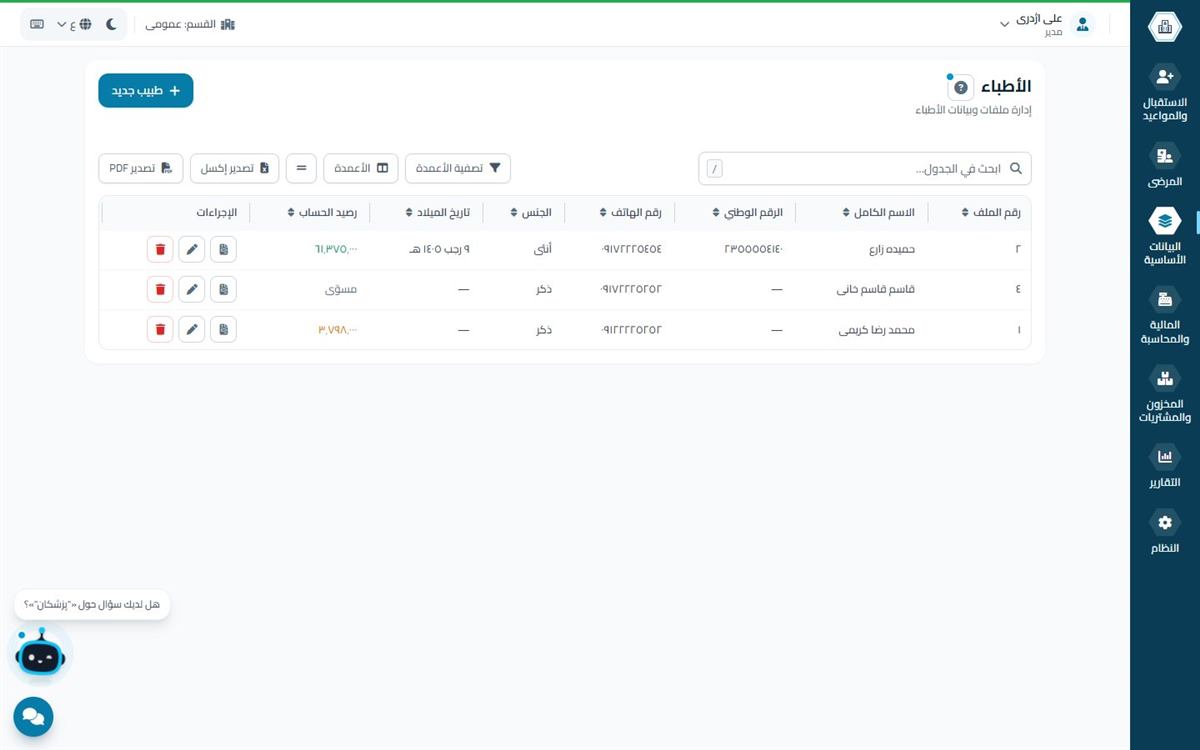Focus the ابحث في الجدول search field
The height and width of the screenshot is (750, 1200).
865,169
